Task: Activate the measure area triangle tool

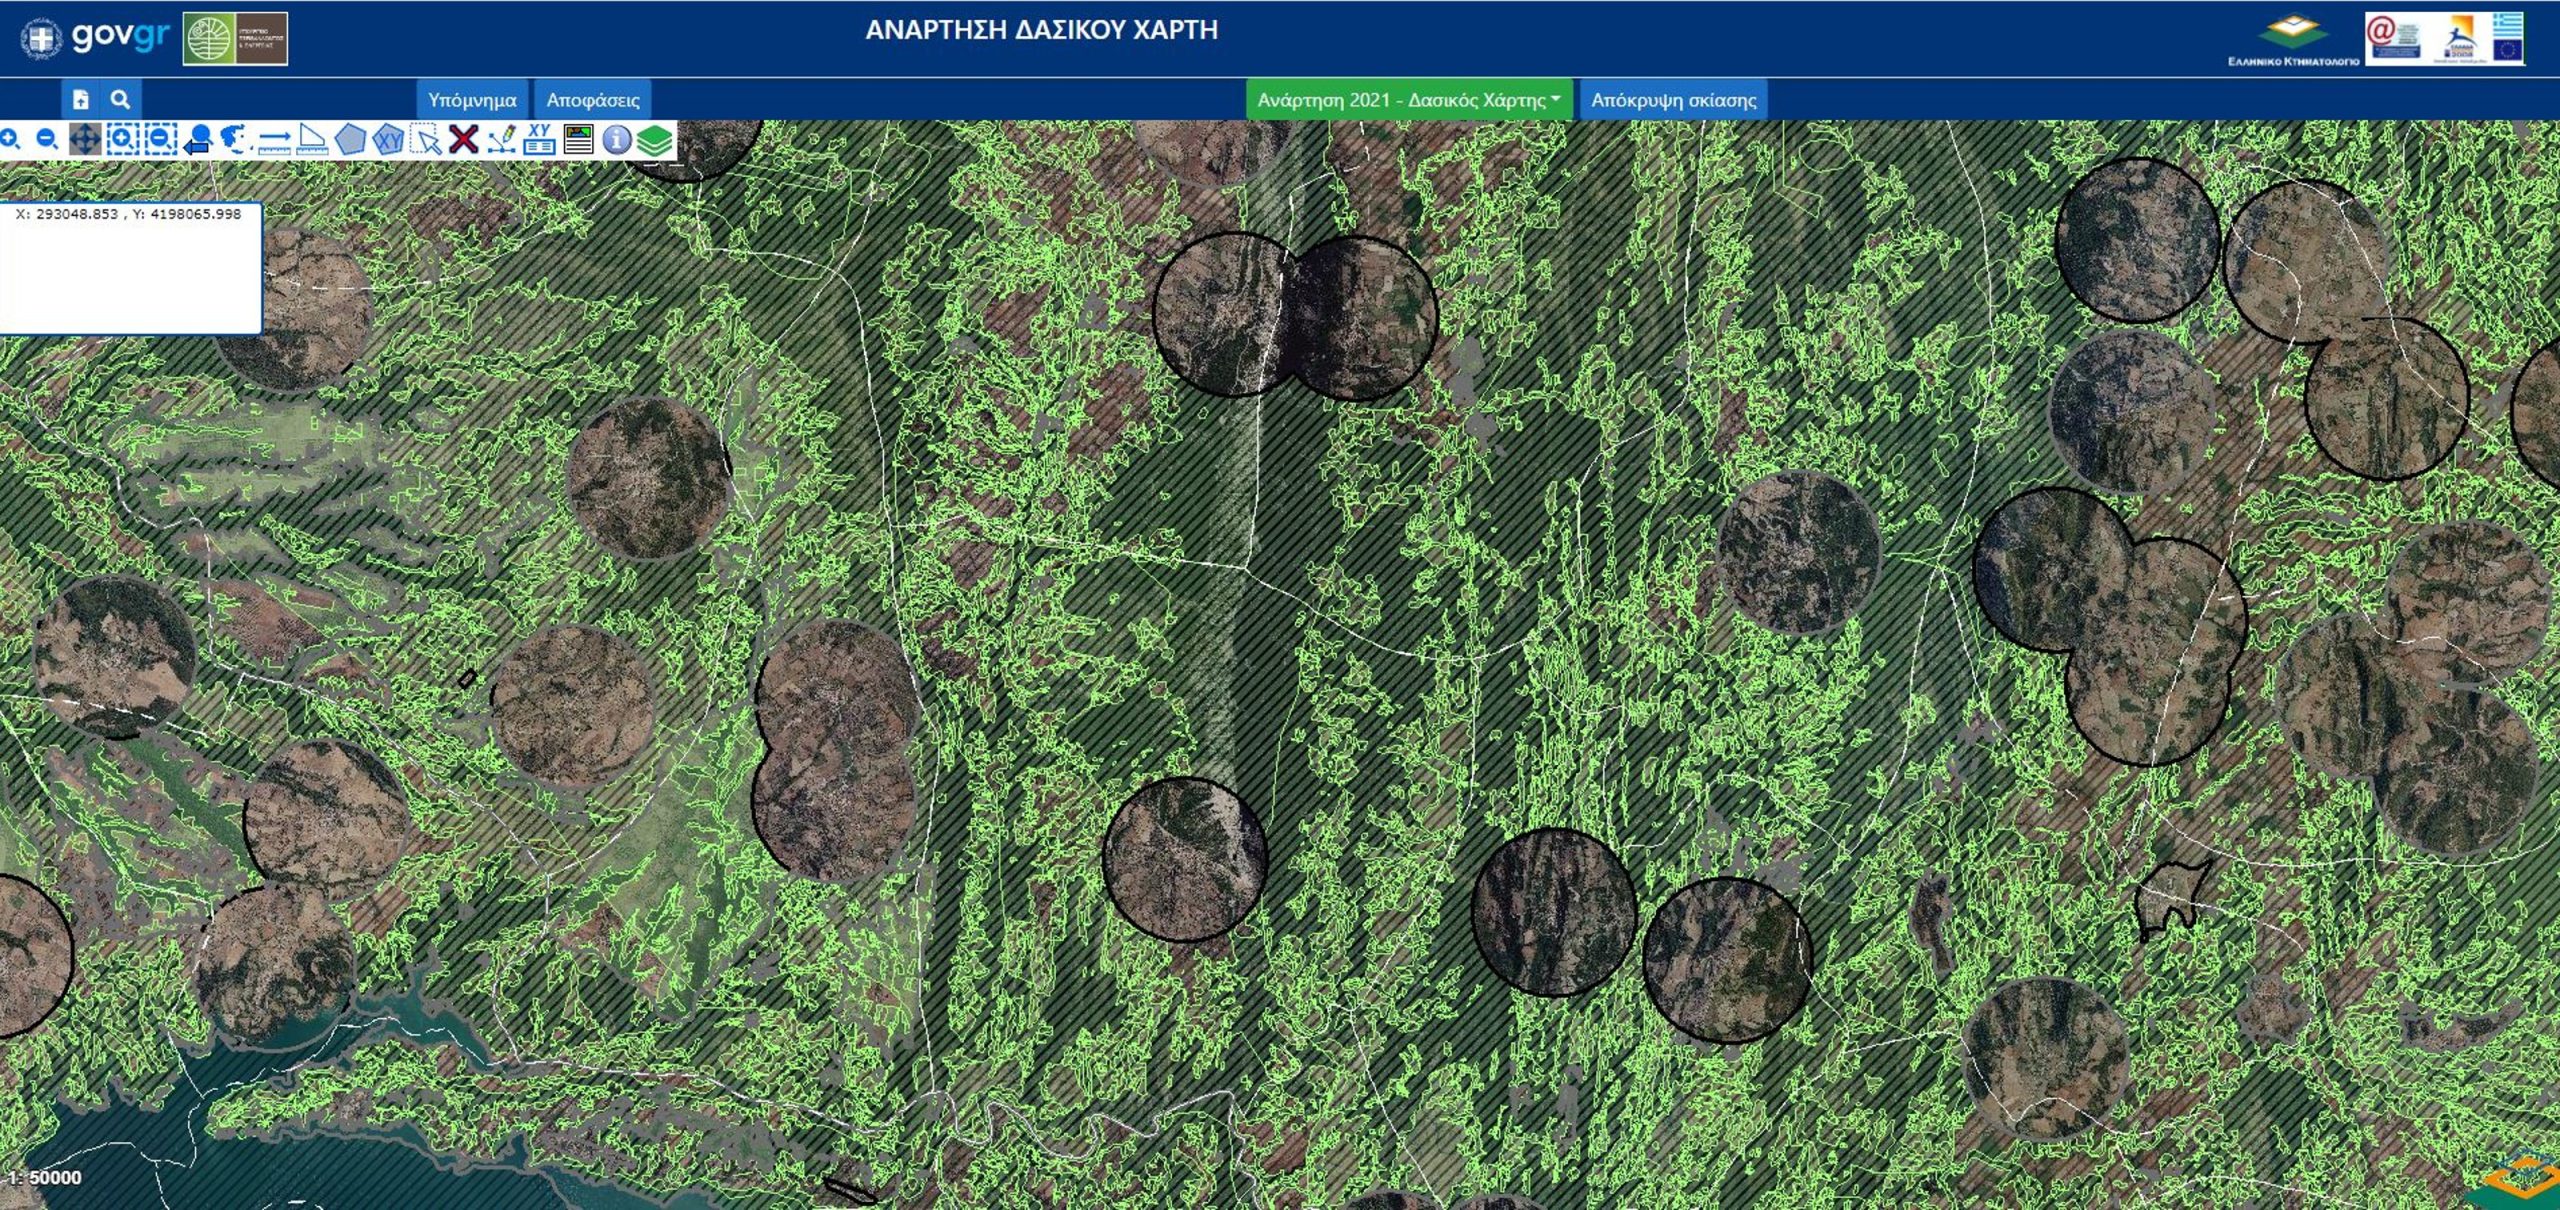Action: tap(312, 140)
